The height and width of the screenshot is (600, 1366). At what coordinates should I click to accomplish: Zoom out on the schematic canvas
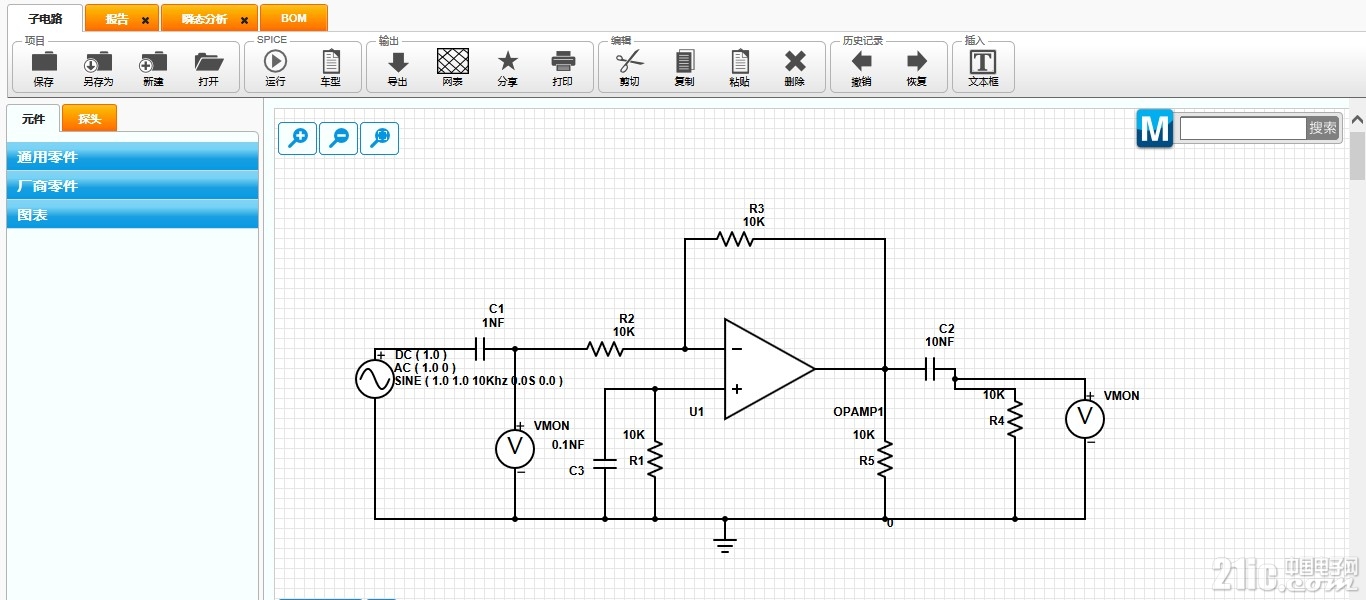(x=339, y=138)
